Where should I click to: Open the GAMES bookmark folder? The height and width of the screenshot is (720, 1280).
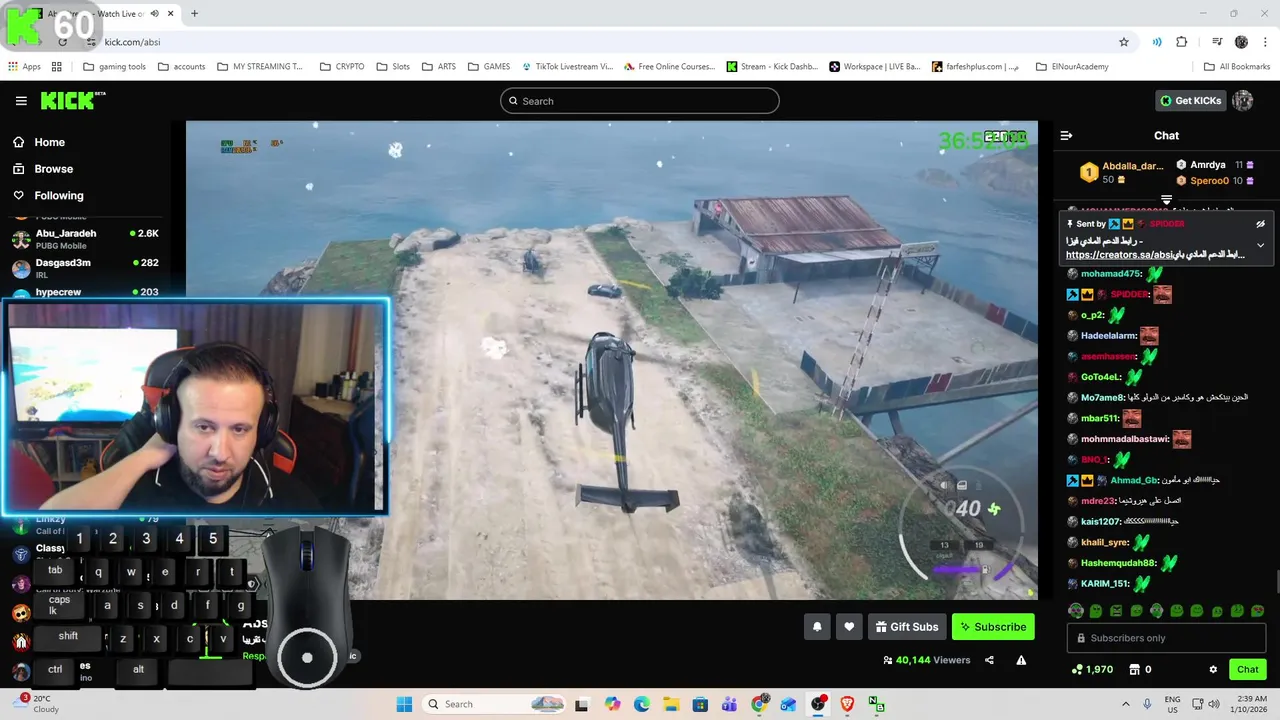click(488, 67)
